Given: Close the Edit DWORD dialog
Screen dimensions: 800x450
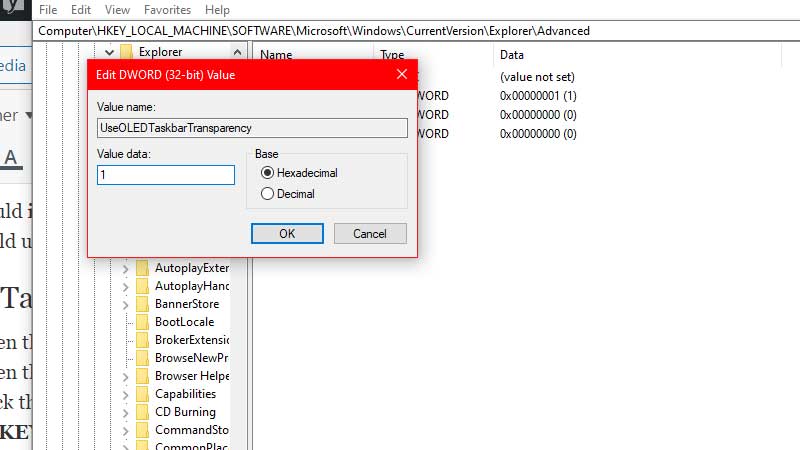Looking at the screenshot, I should tap(402, 74).
